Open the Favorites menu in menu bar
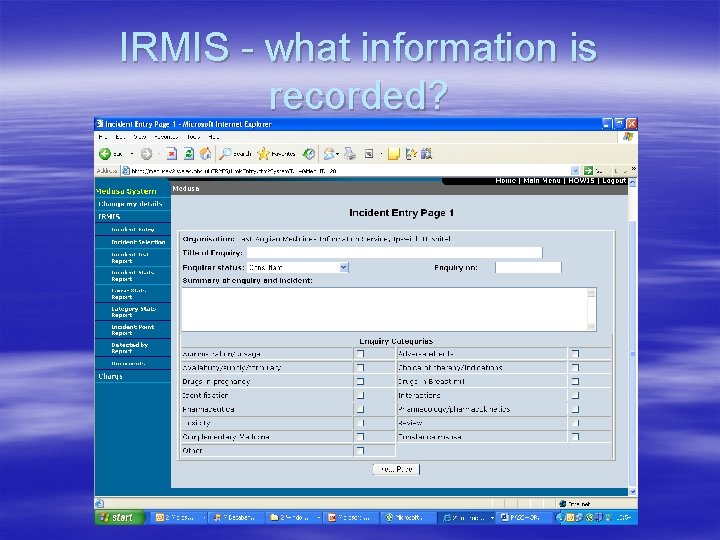Viewport: 720px width, 540px height. tap(166, 137)
